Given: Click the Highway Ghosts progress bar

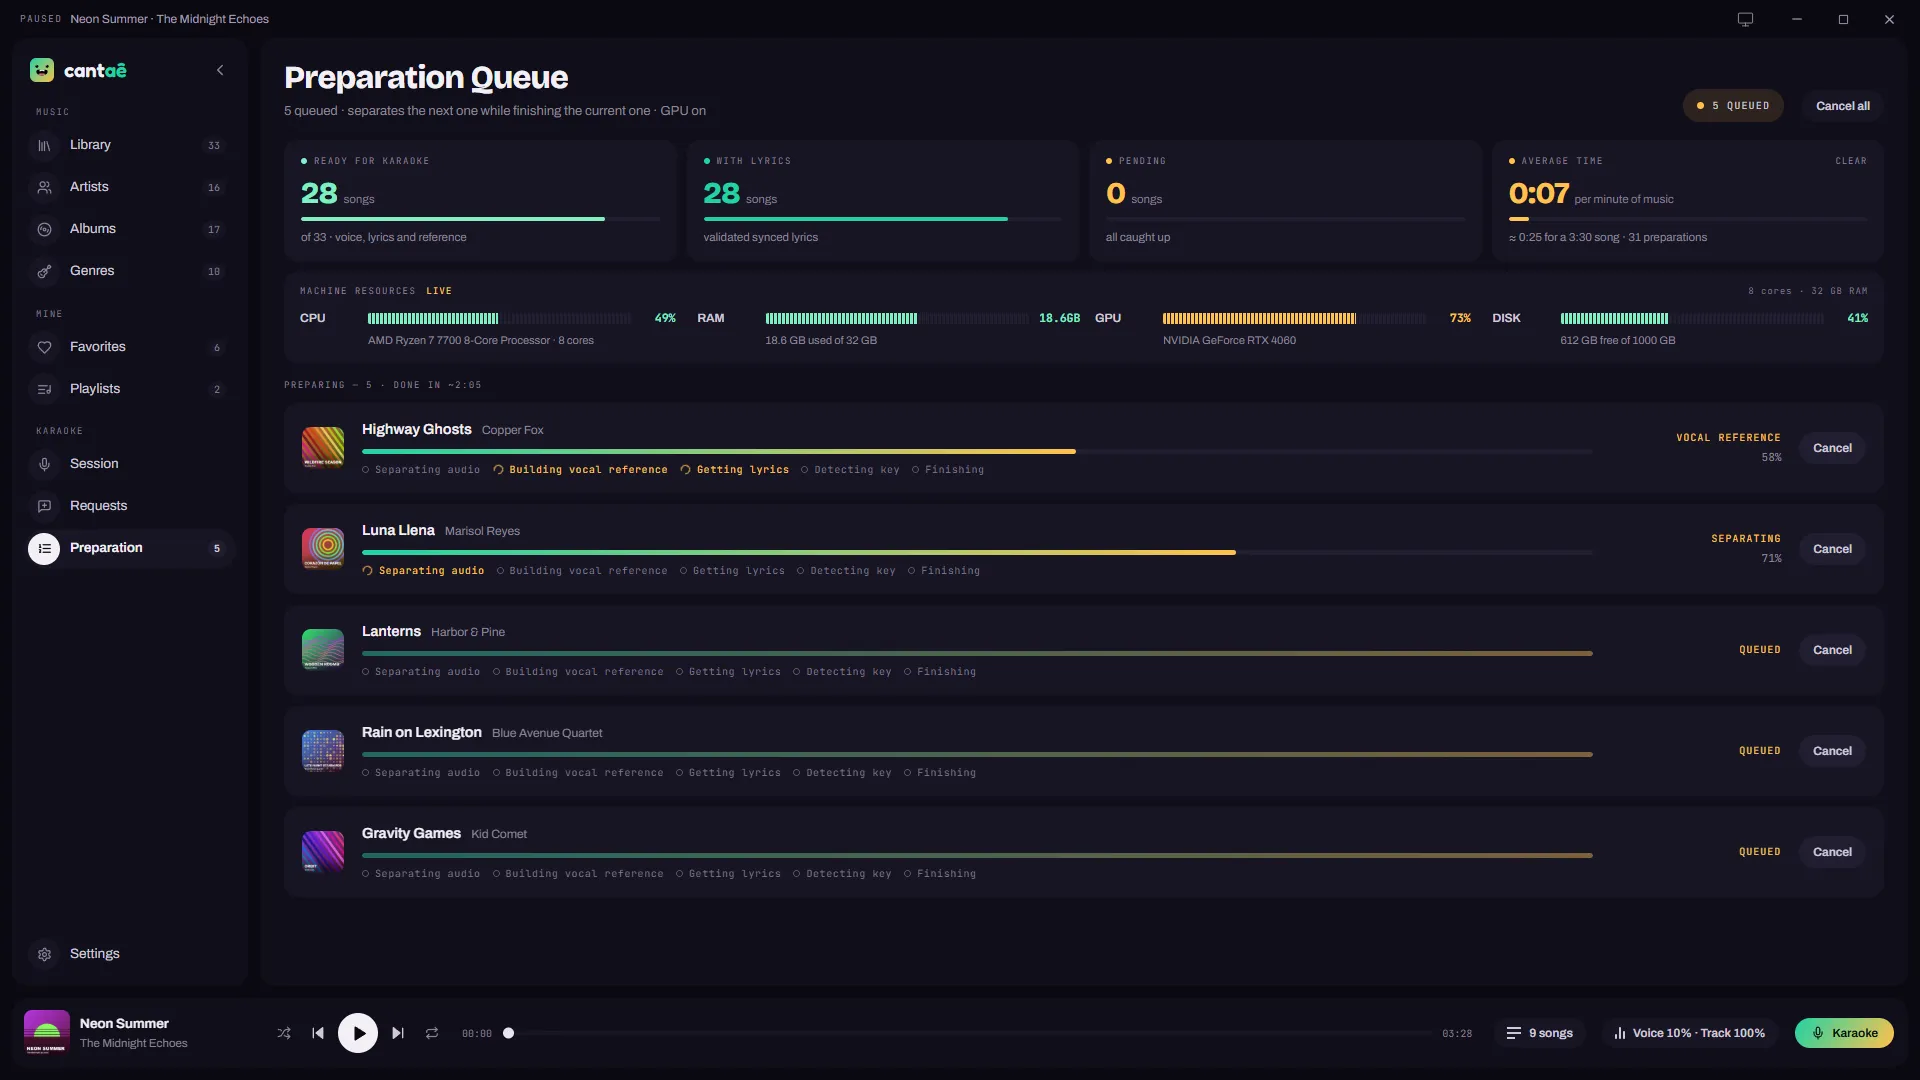Looking at the screenshot, I should (x=977, y=452).
